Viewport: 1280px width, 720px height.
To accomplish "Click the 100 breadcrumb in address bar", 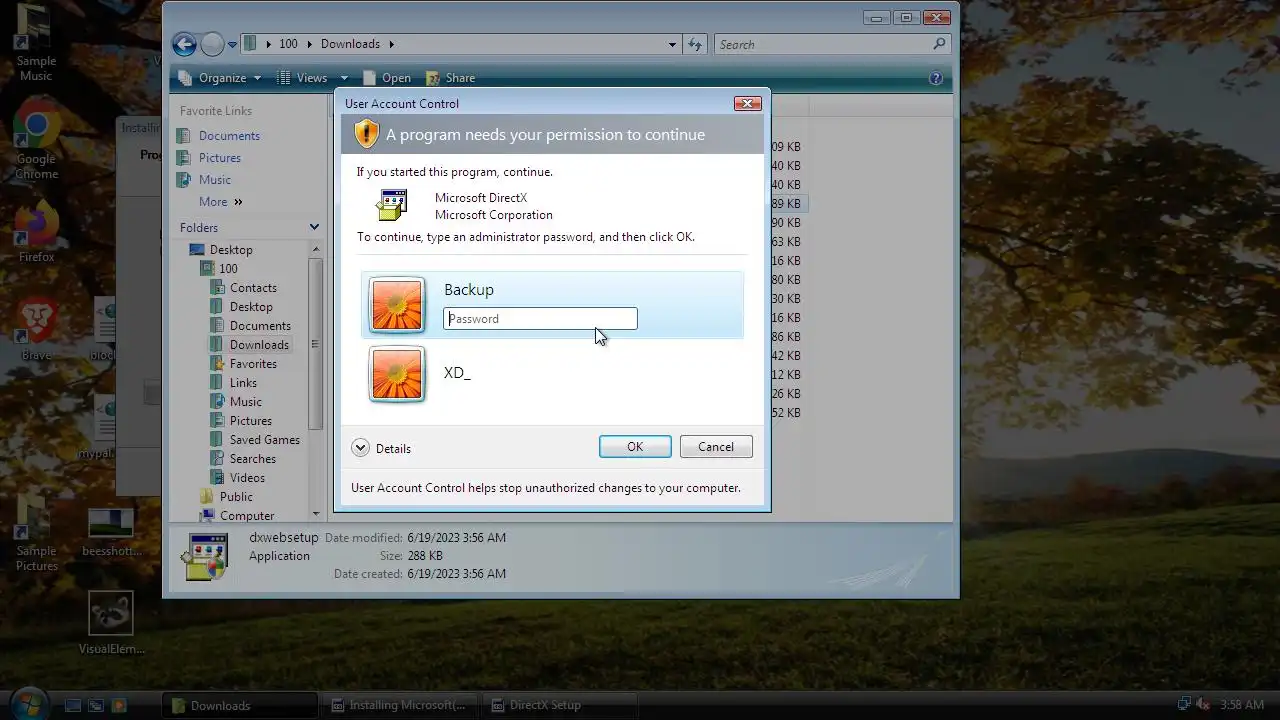I will click(288, 44).
